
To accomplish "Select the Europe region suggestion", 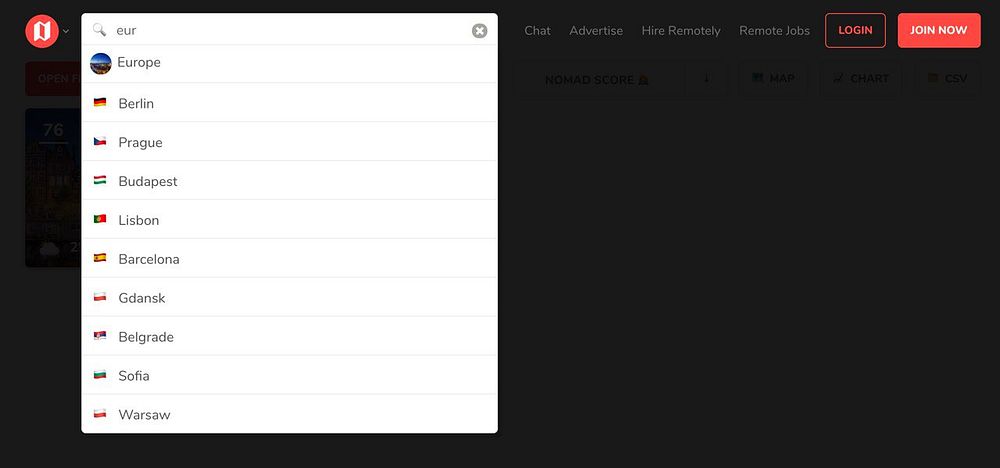I will pos(290,63).
